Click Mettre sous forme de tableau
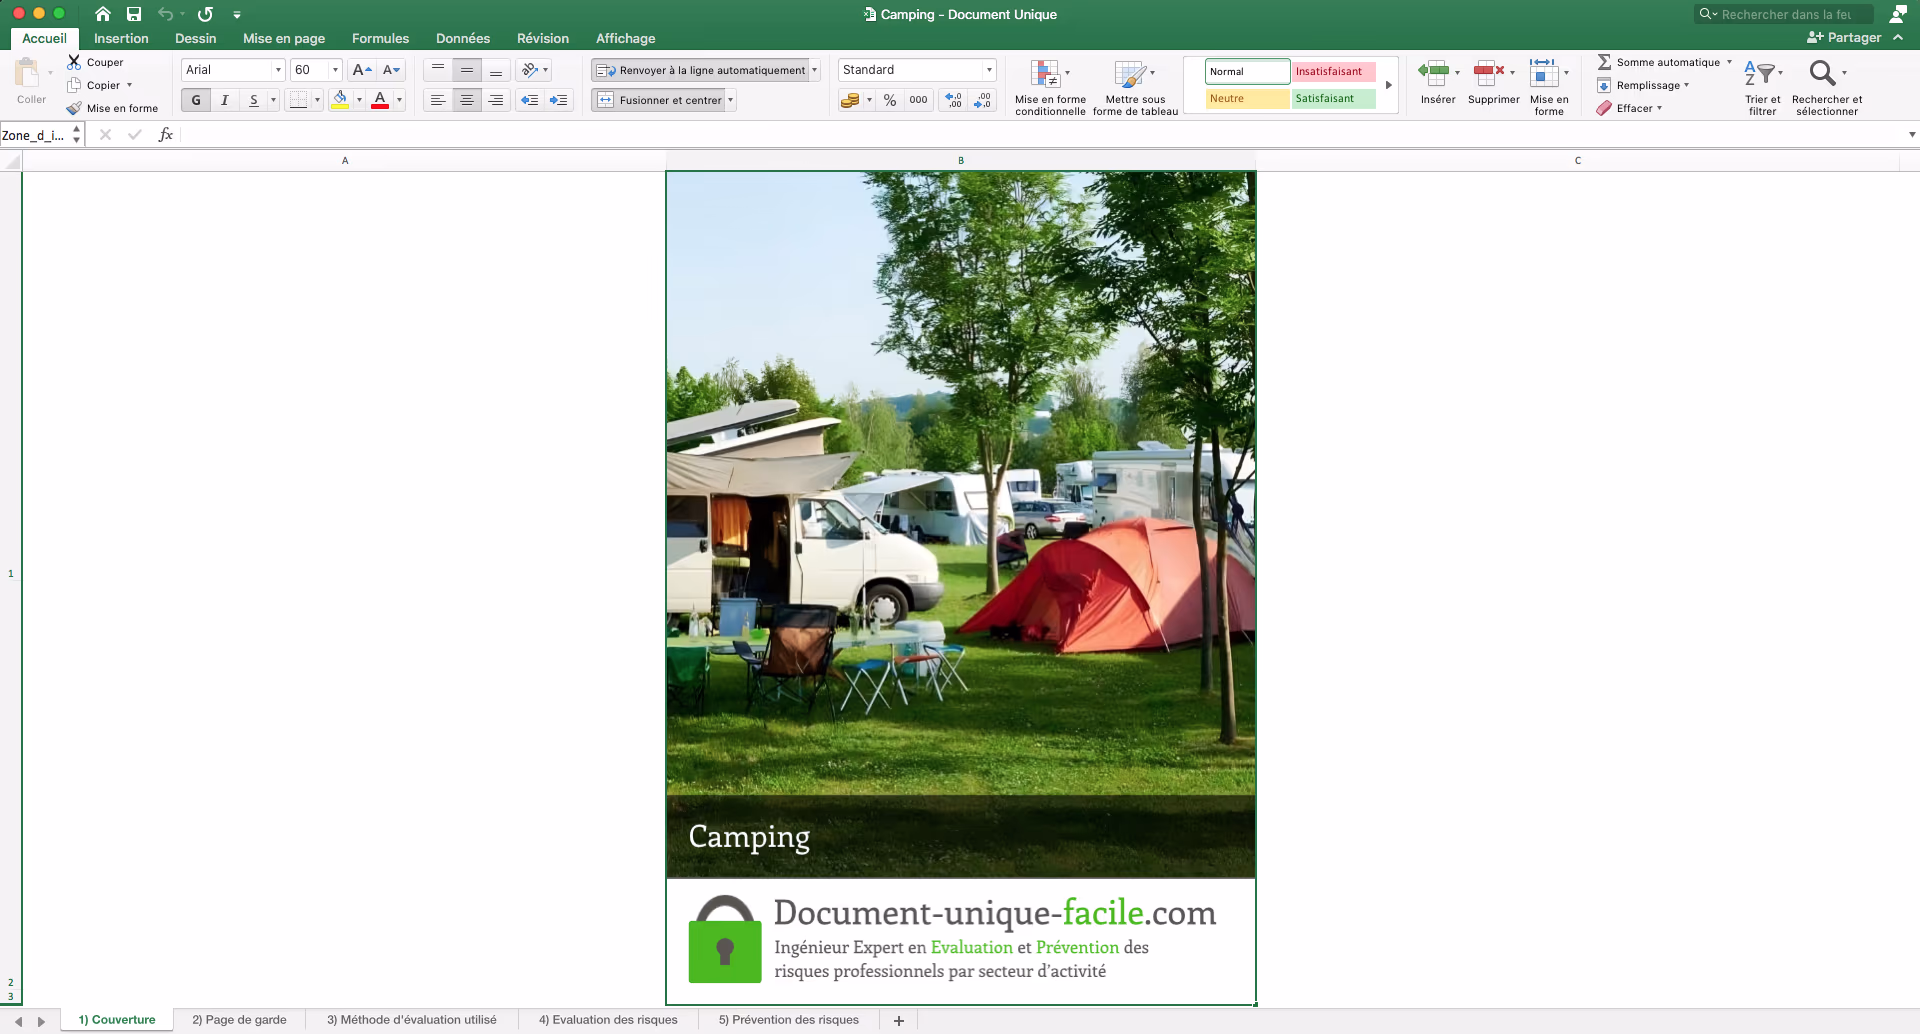Viewport: 1920px width, 1034px height. [x=1135, y=88]
